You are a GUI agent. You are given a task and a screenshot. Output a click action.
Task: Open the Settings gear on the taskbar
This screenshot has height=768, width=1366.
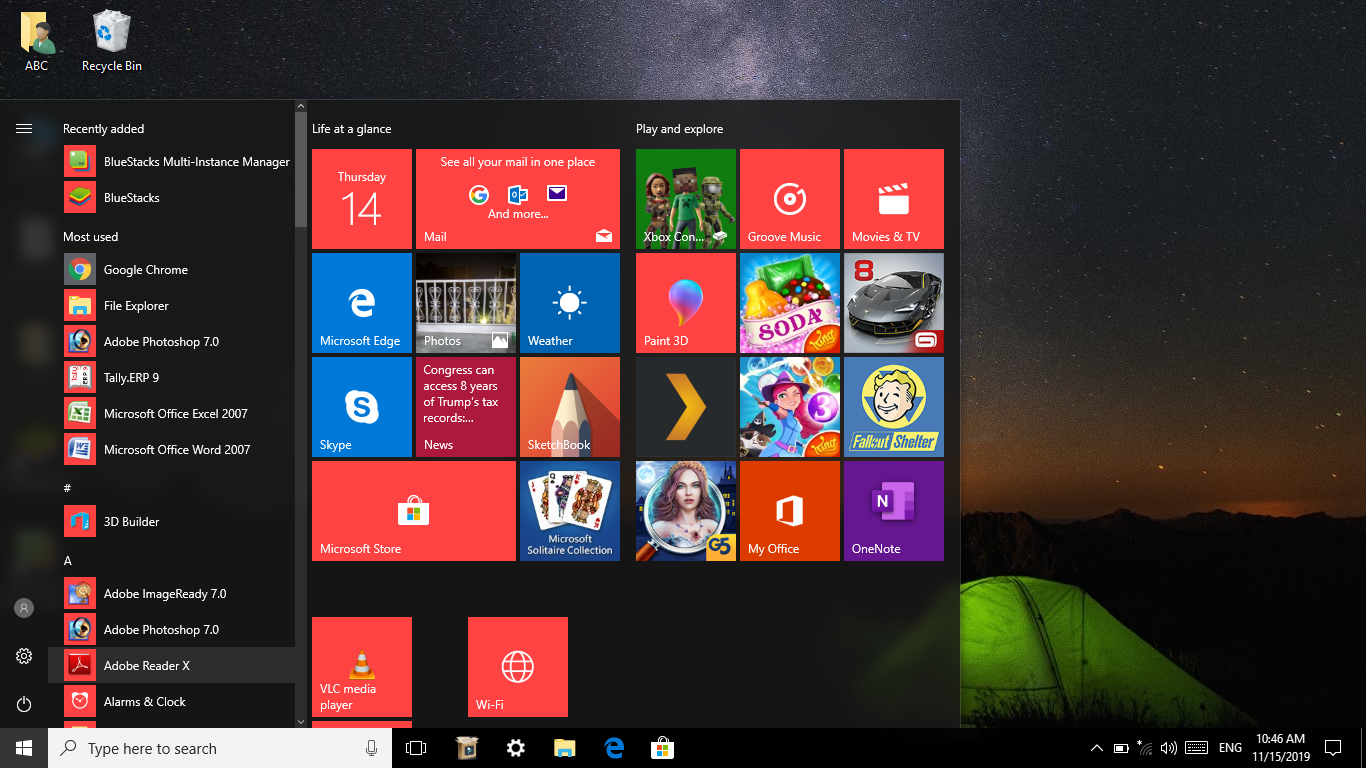click(x=515, y=748)
